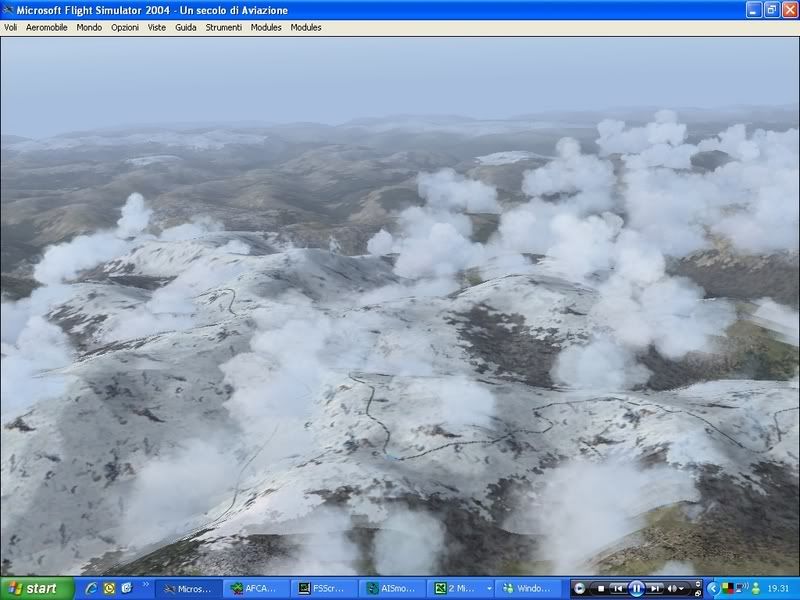
Task: Pause playback in the media player toolbar
Action: coord(636,589)
